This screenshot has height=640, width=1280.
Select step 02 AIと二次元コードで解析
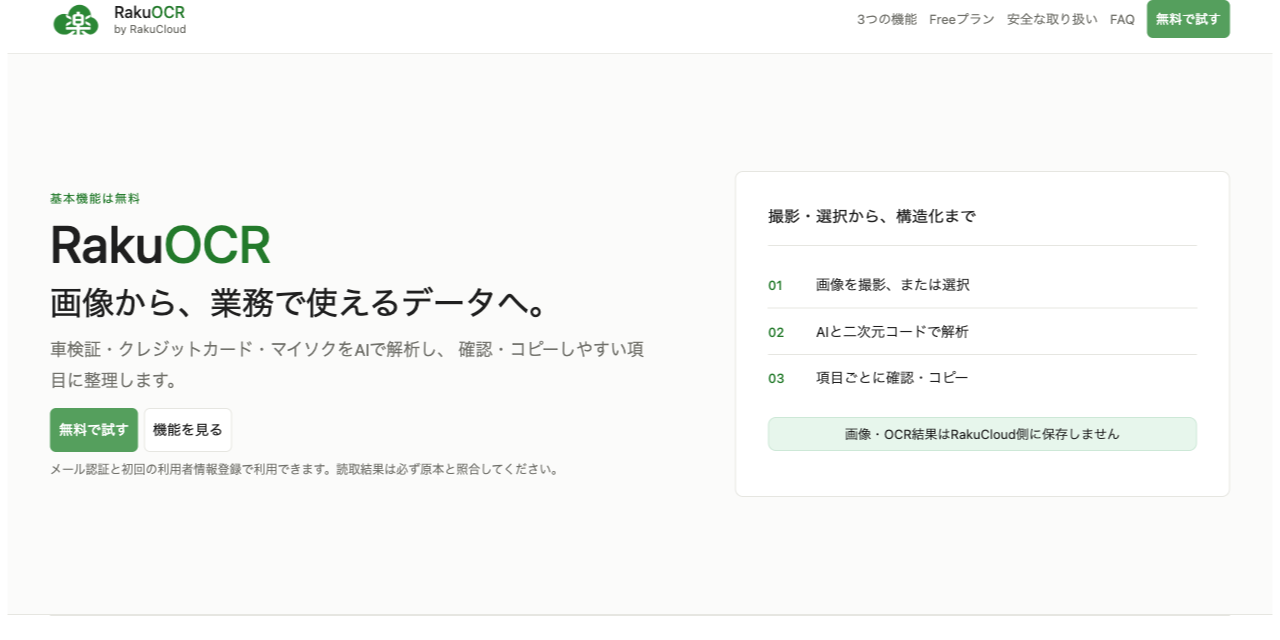click(x=982, y=332)
